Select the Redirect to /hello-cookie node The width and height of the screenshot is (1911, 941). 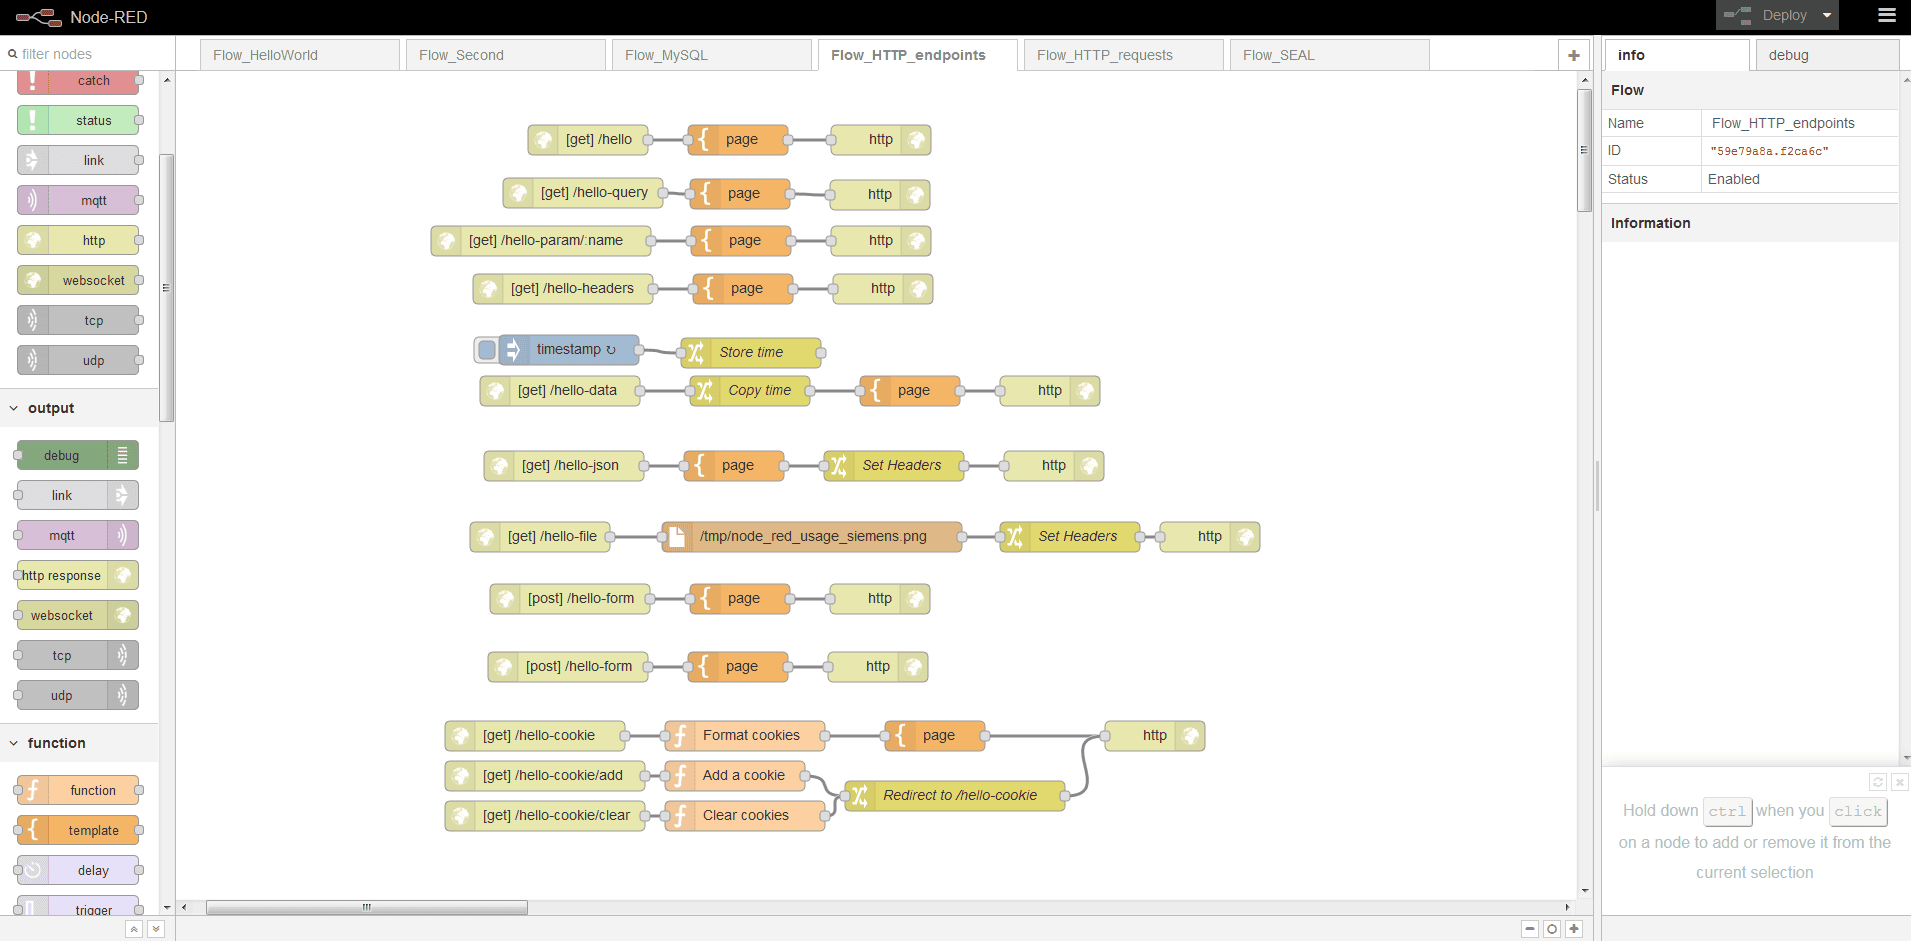tap(958, 796)
